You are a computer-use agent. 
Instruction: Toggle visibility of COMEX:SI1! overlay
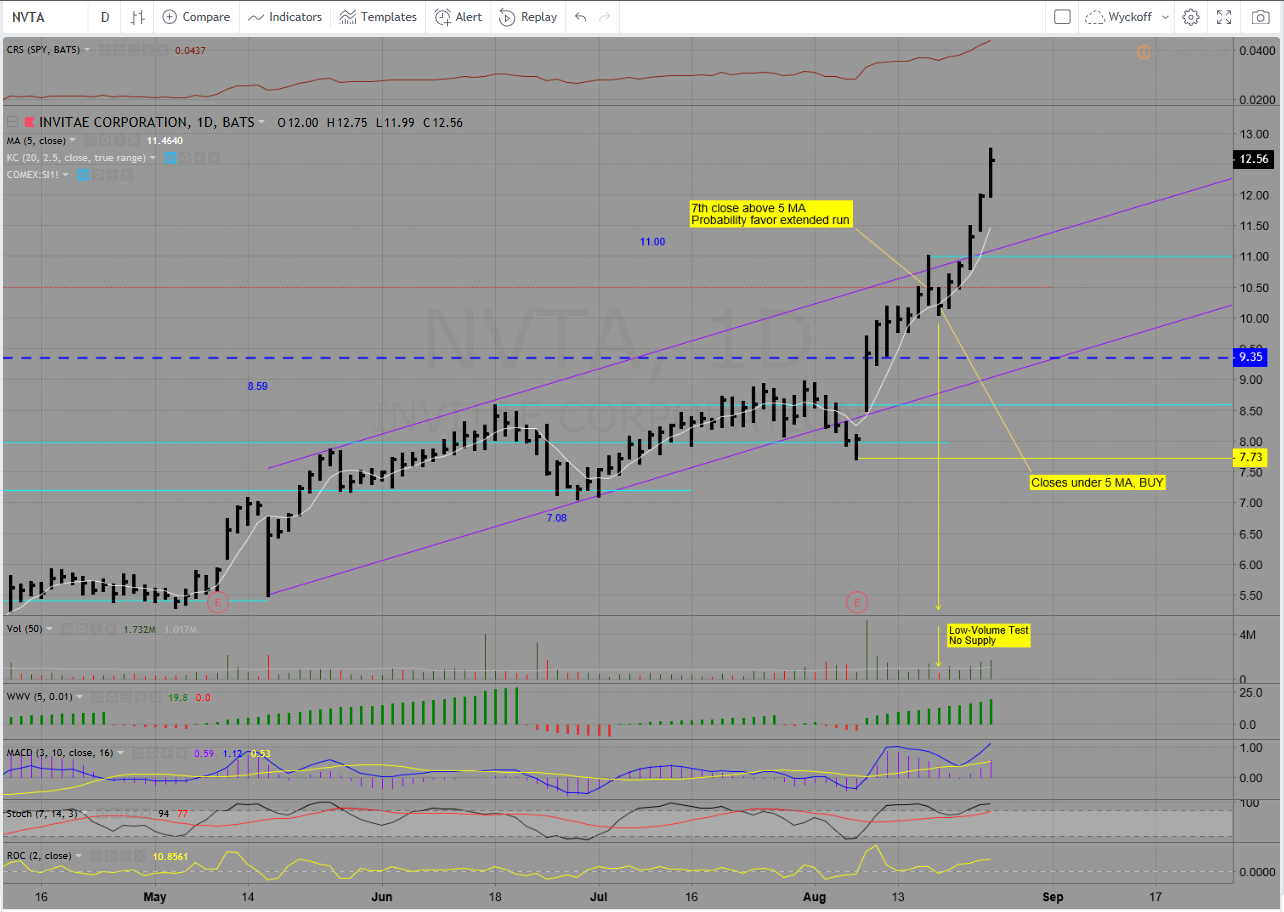click(x=84, y=175)
